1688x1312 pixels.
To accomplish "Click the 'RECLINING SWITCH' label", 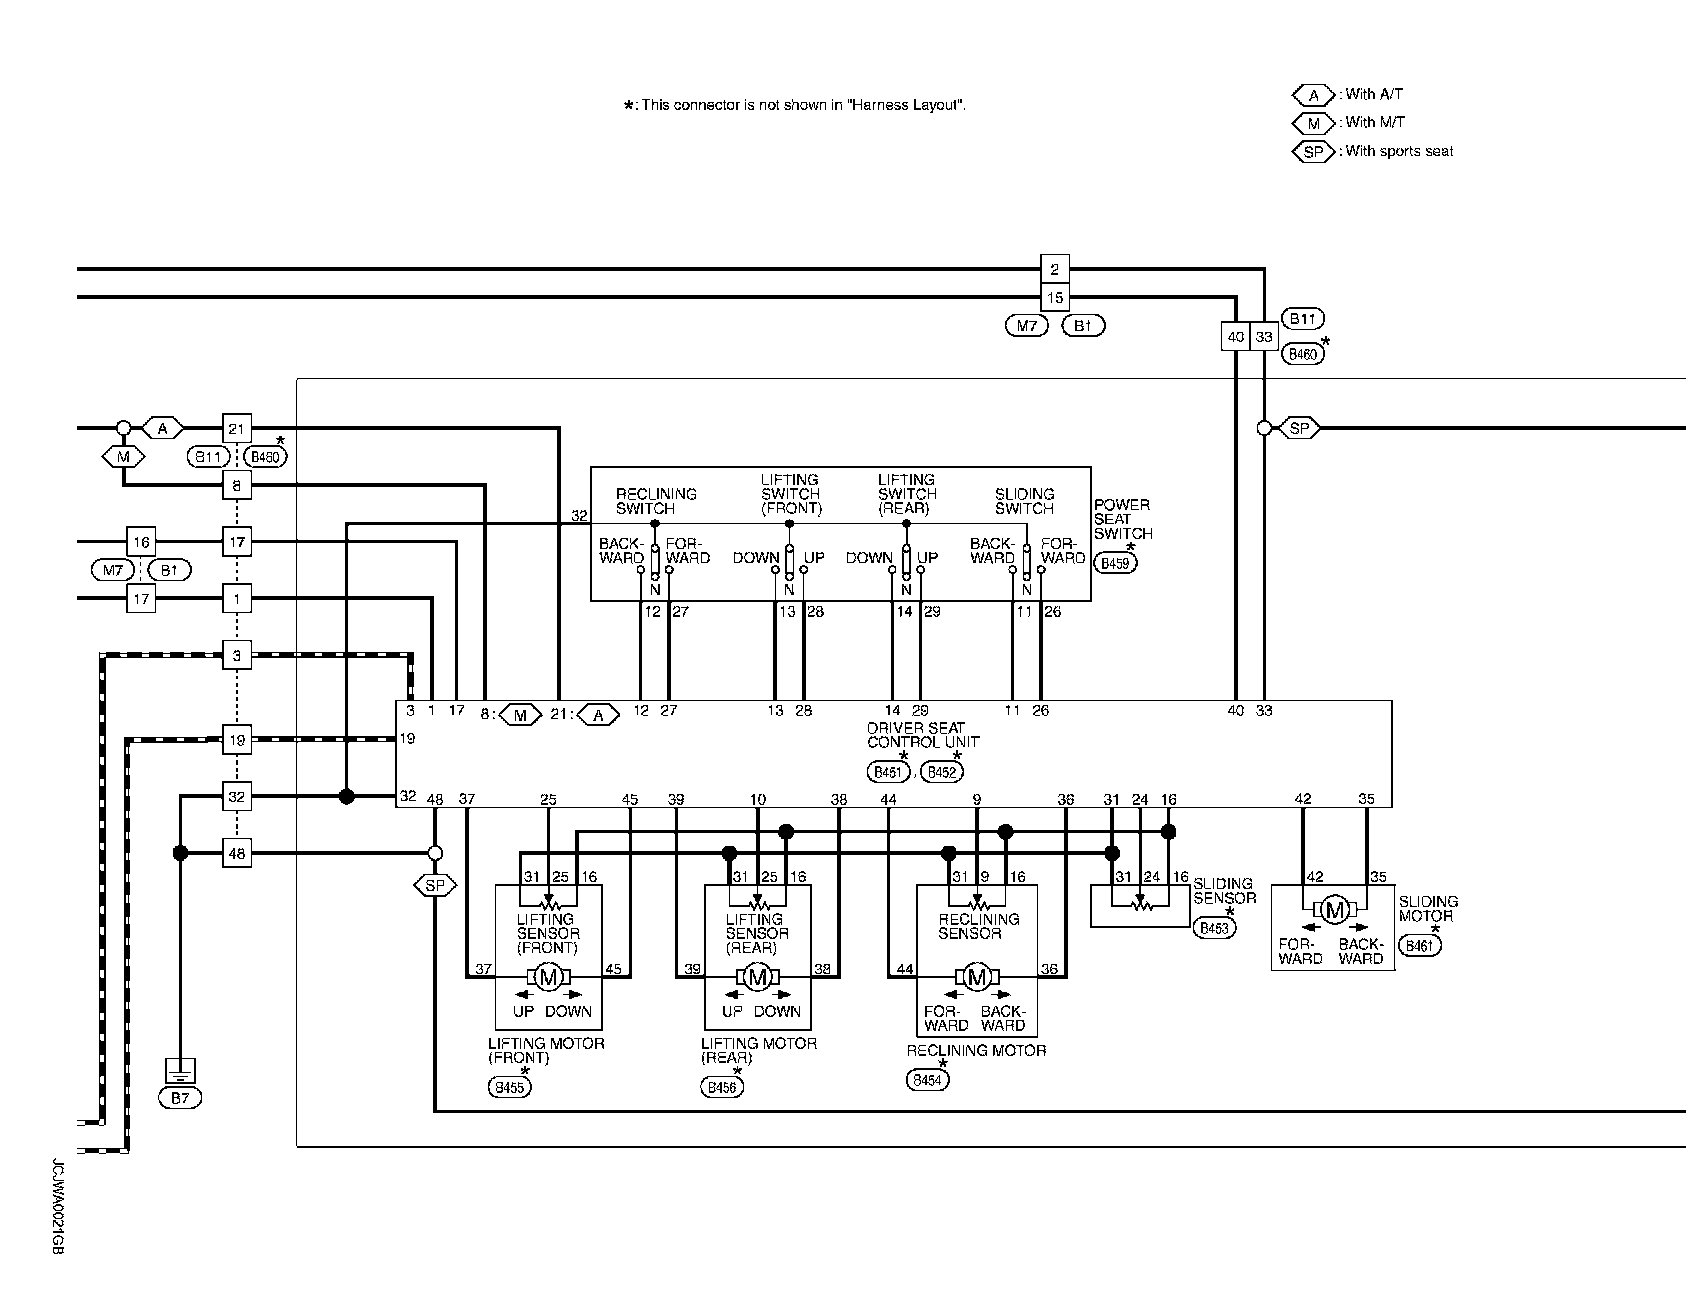I will tap(656, 501).
